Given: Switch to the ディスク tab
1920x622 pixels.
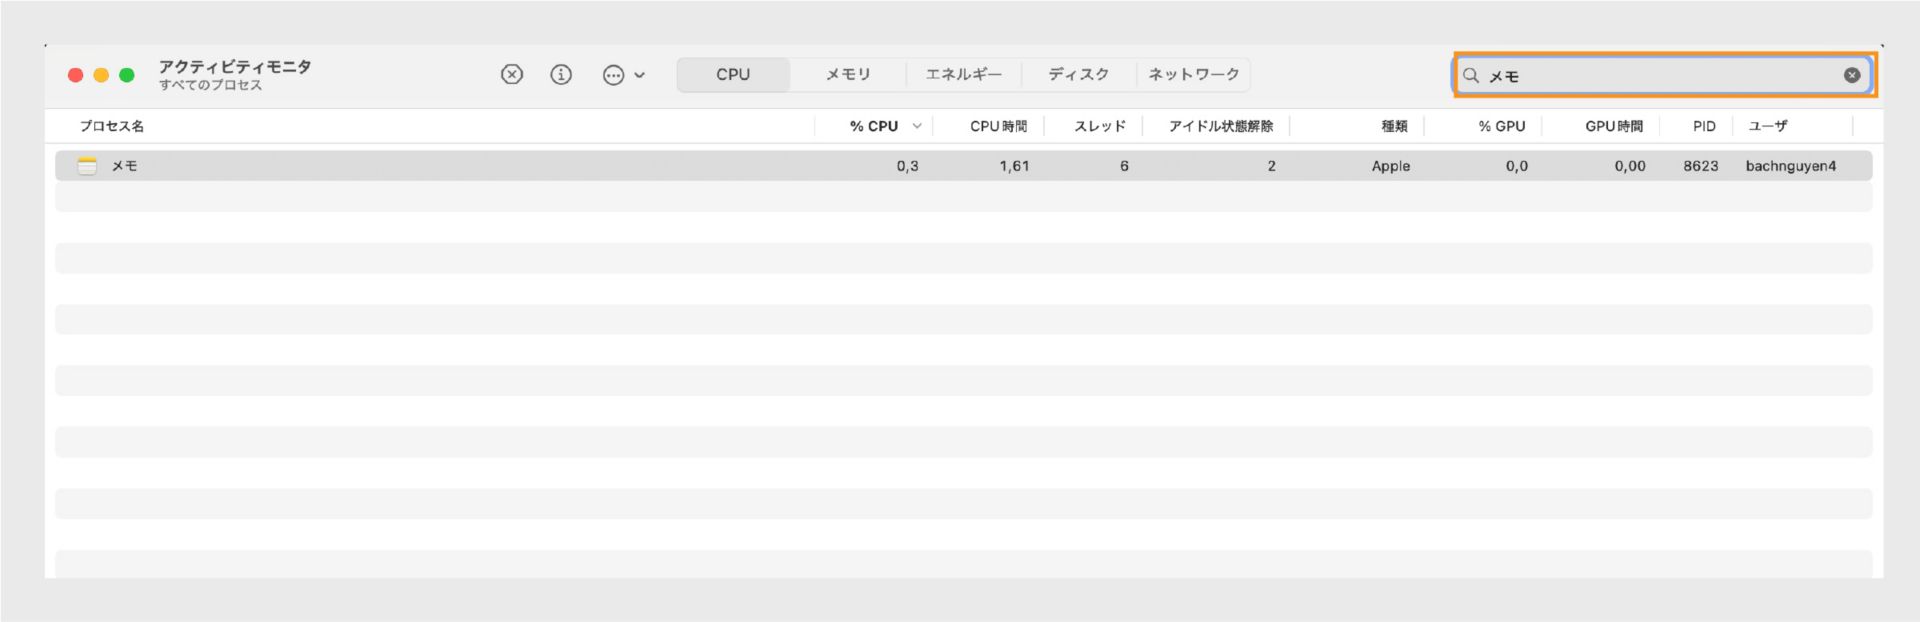Looking at the screenshot, I should click(1079, 75).
